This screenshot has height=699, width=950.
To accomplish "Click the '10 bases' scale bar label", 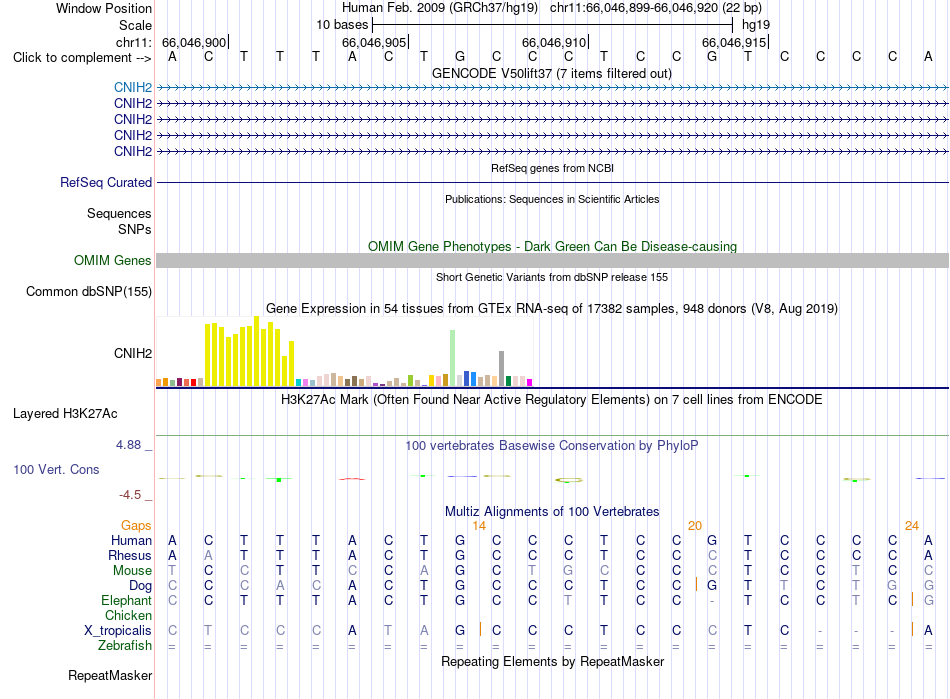I will (342, 25).
